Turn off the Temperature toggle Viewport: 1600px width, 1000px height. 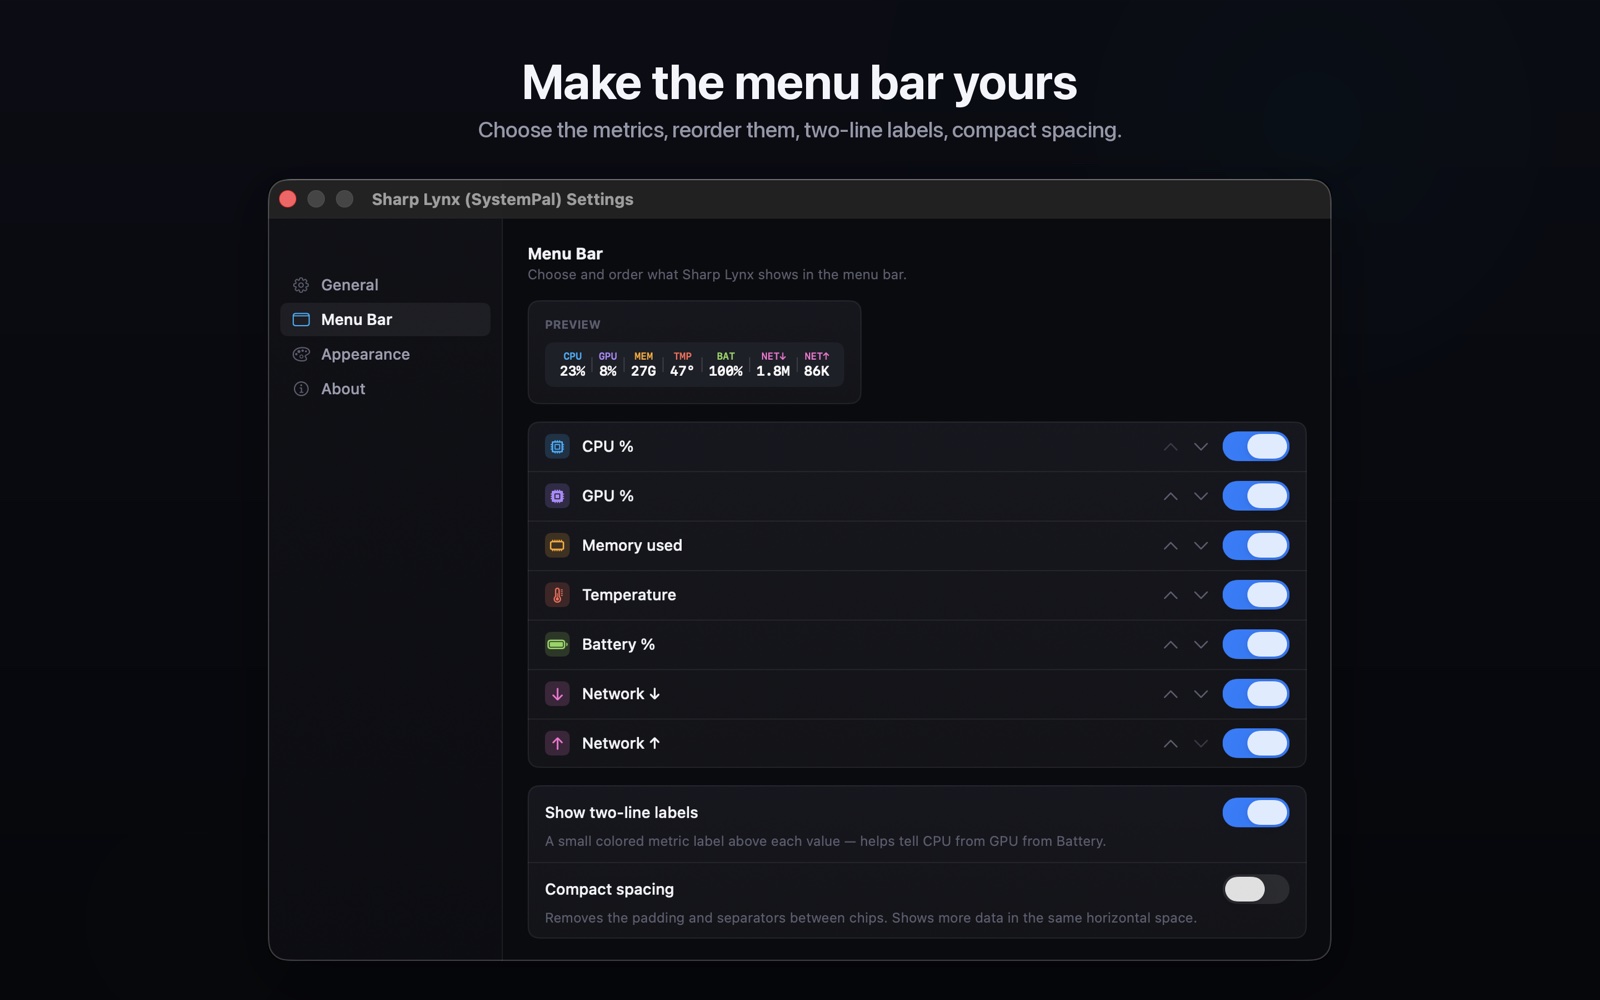click(1256, 595)
